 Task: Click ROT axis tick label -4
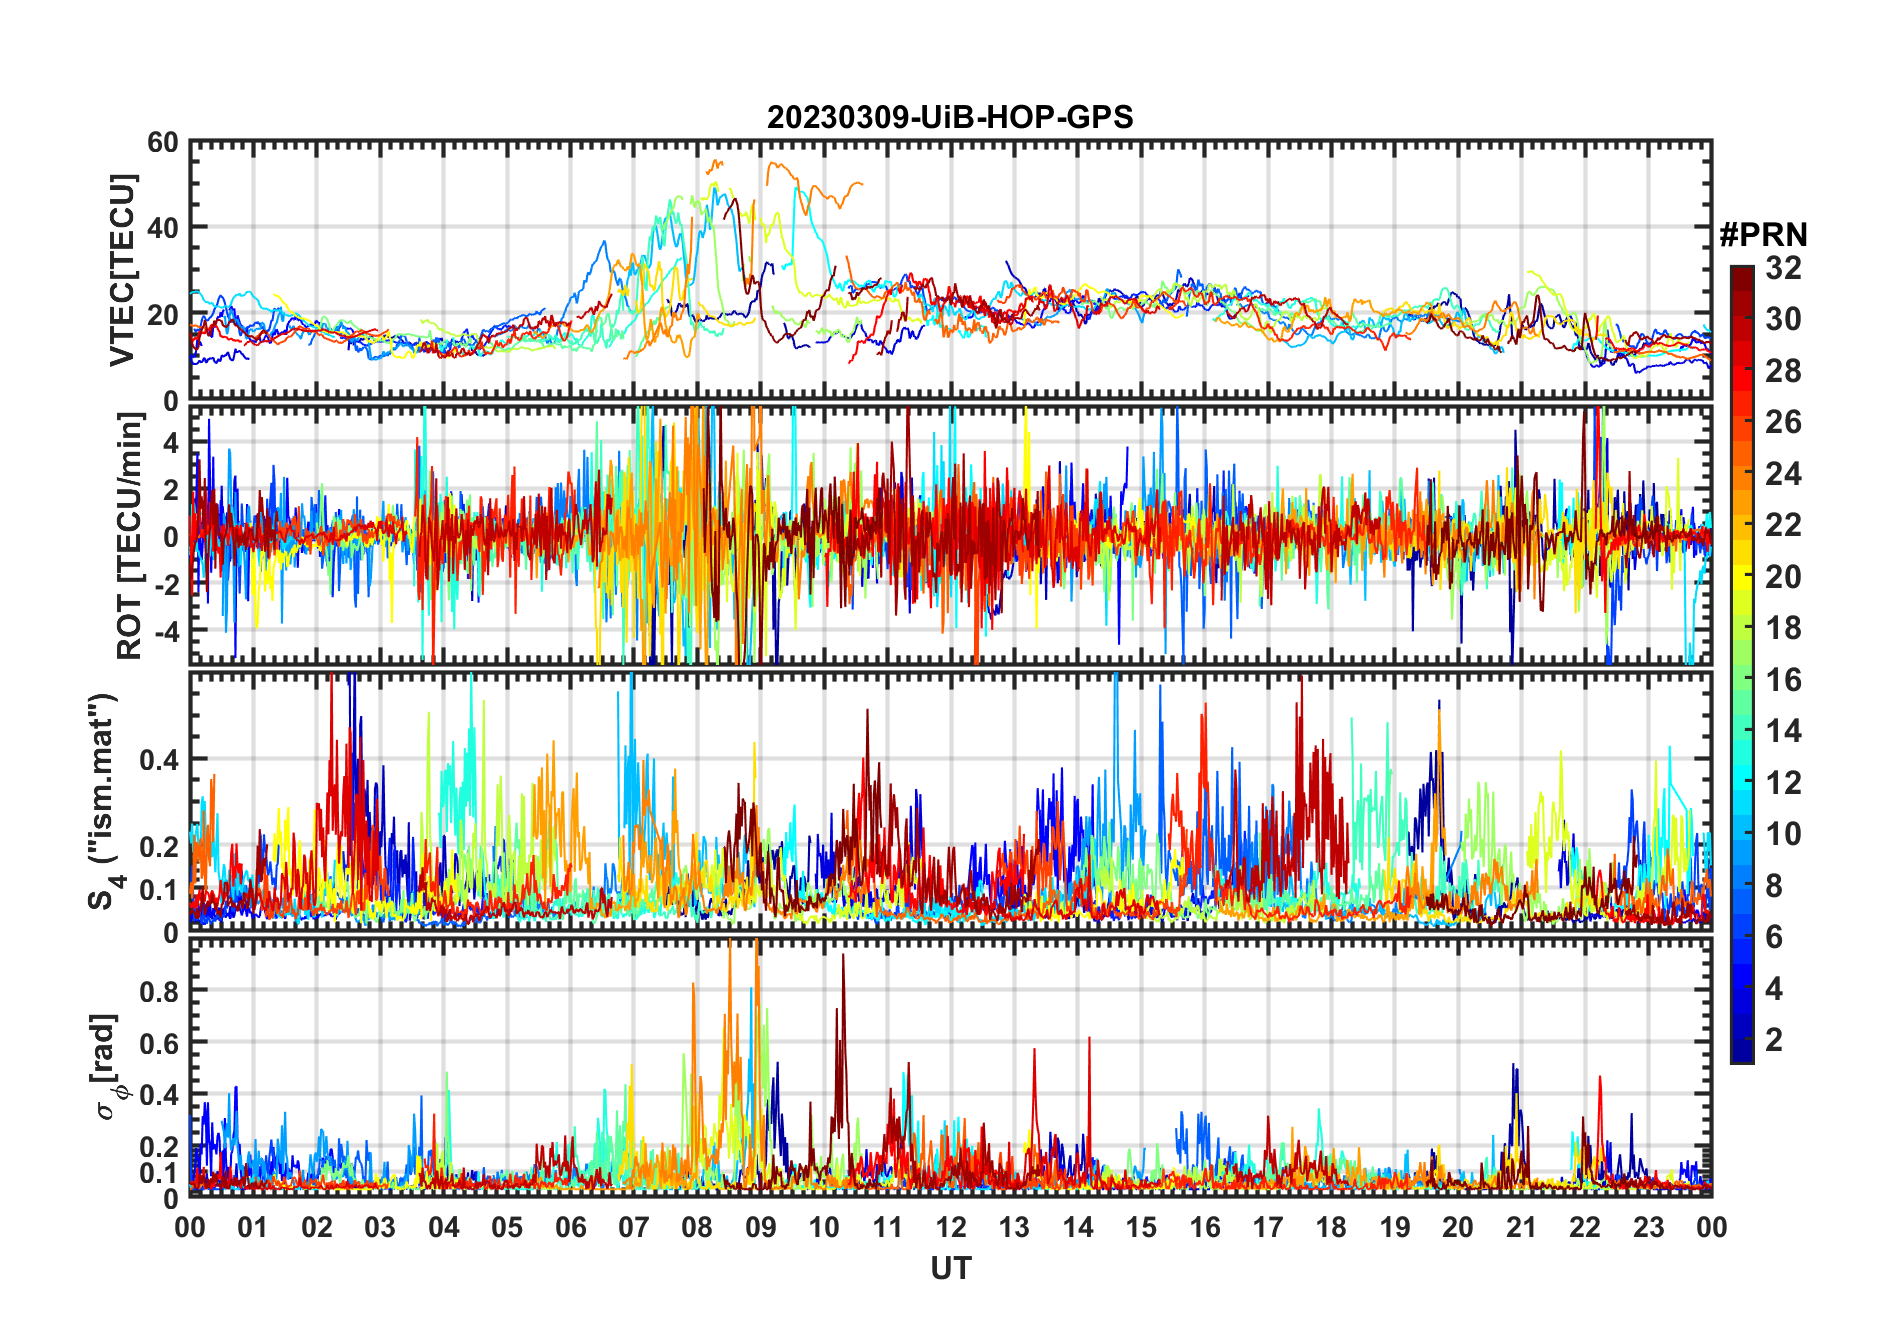point(167,631)
